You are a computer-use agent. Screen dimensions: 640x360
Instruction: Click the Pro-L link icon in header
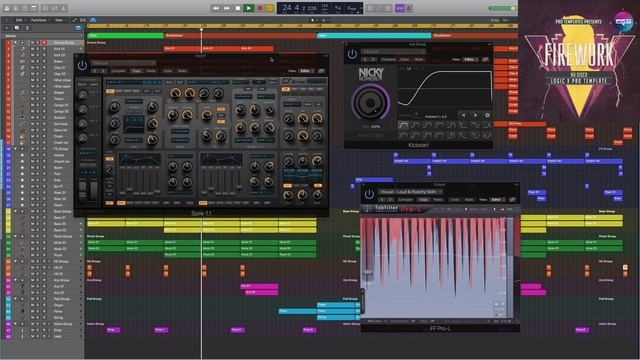point(512,200)
